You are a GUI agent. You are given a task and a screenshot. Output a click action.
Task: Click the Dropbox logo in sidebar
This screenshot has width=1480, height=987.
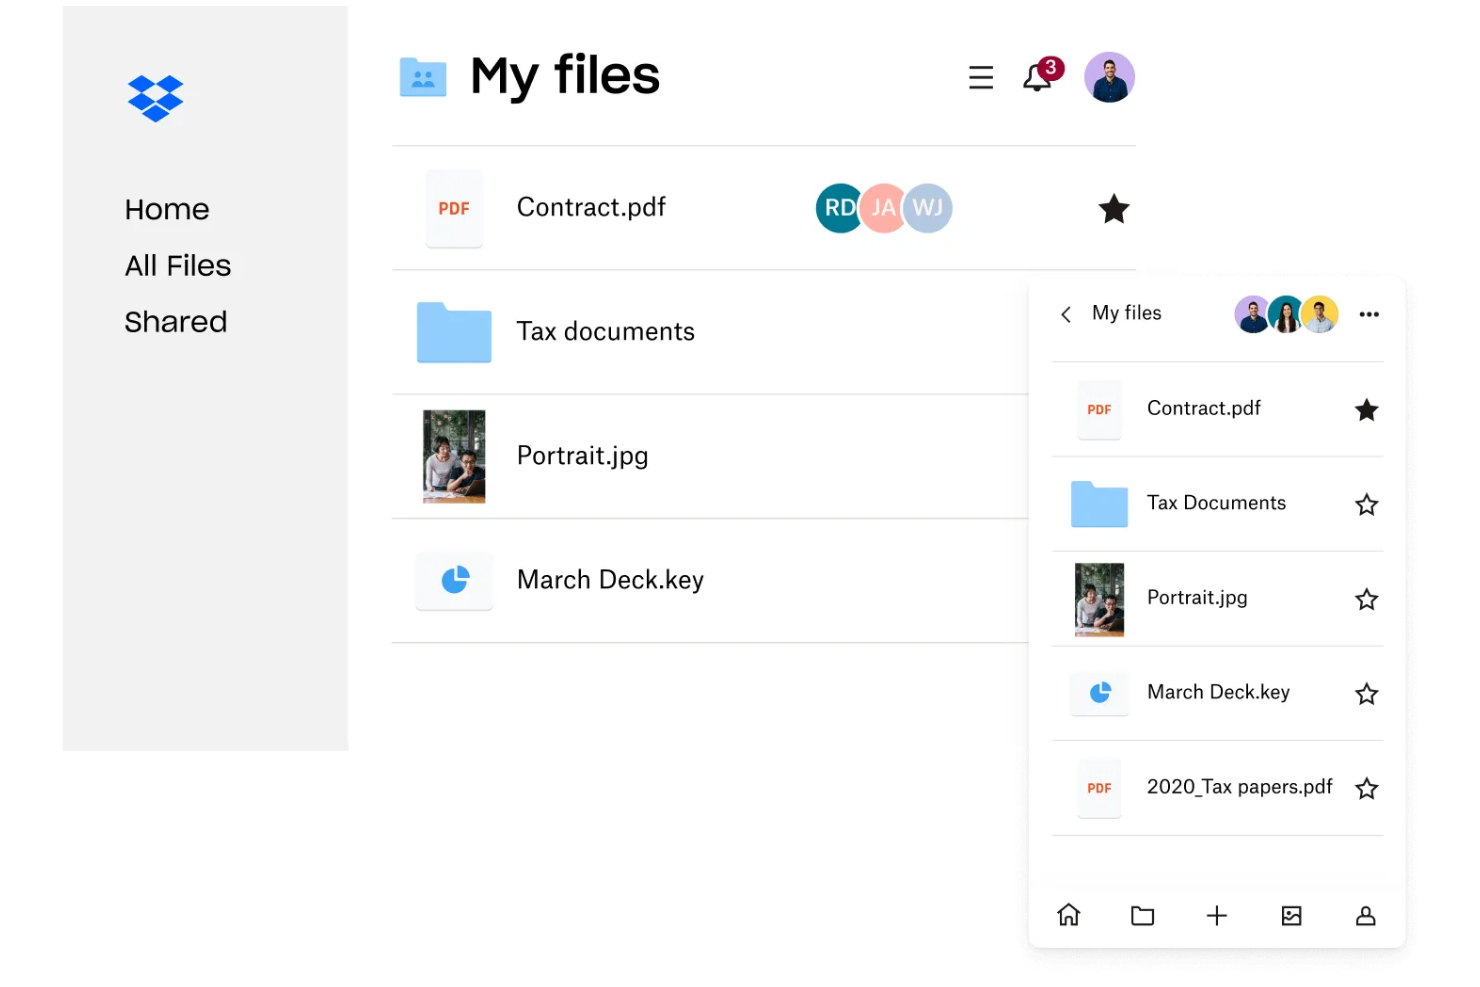click(155, 98)
